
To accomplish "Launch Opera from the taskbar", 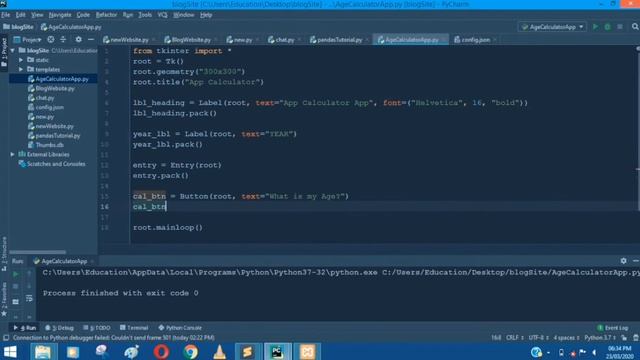I will (x=161, y=352).
